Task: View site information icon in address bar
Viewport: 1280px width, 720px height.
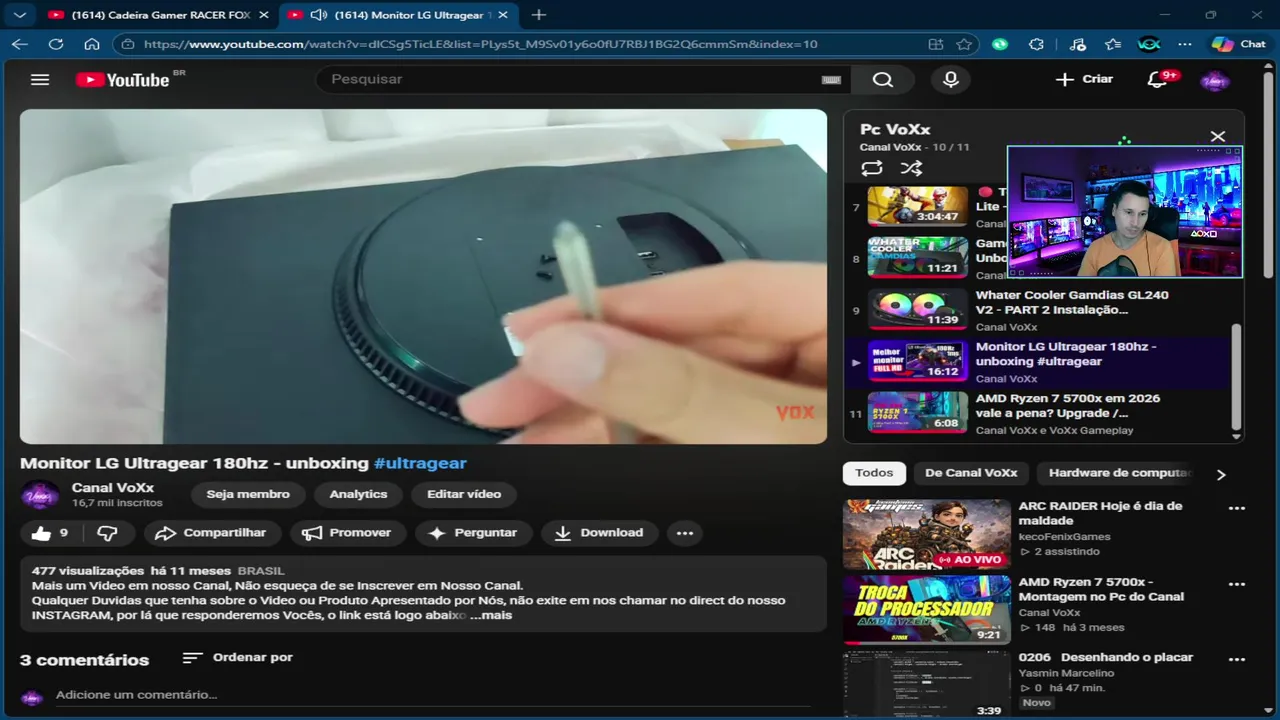Action: (x=128, y=44)
